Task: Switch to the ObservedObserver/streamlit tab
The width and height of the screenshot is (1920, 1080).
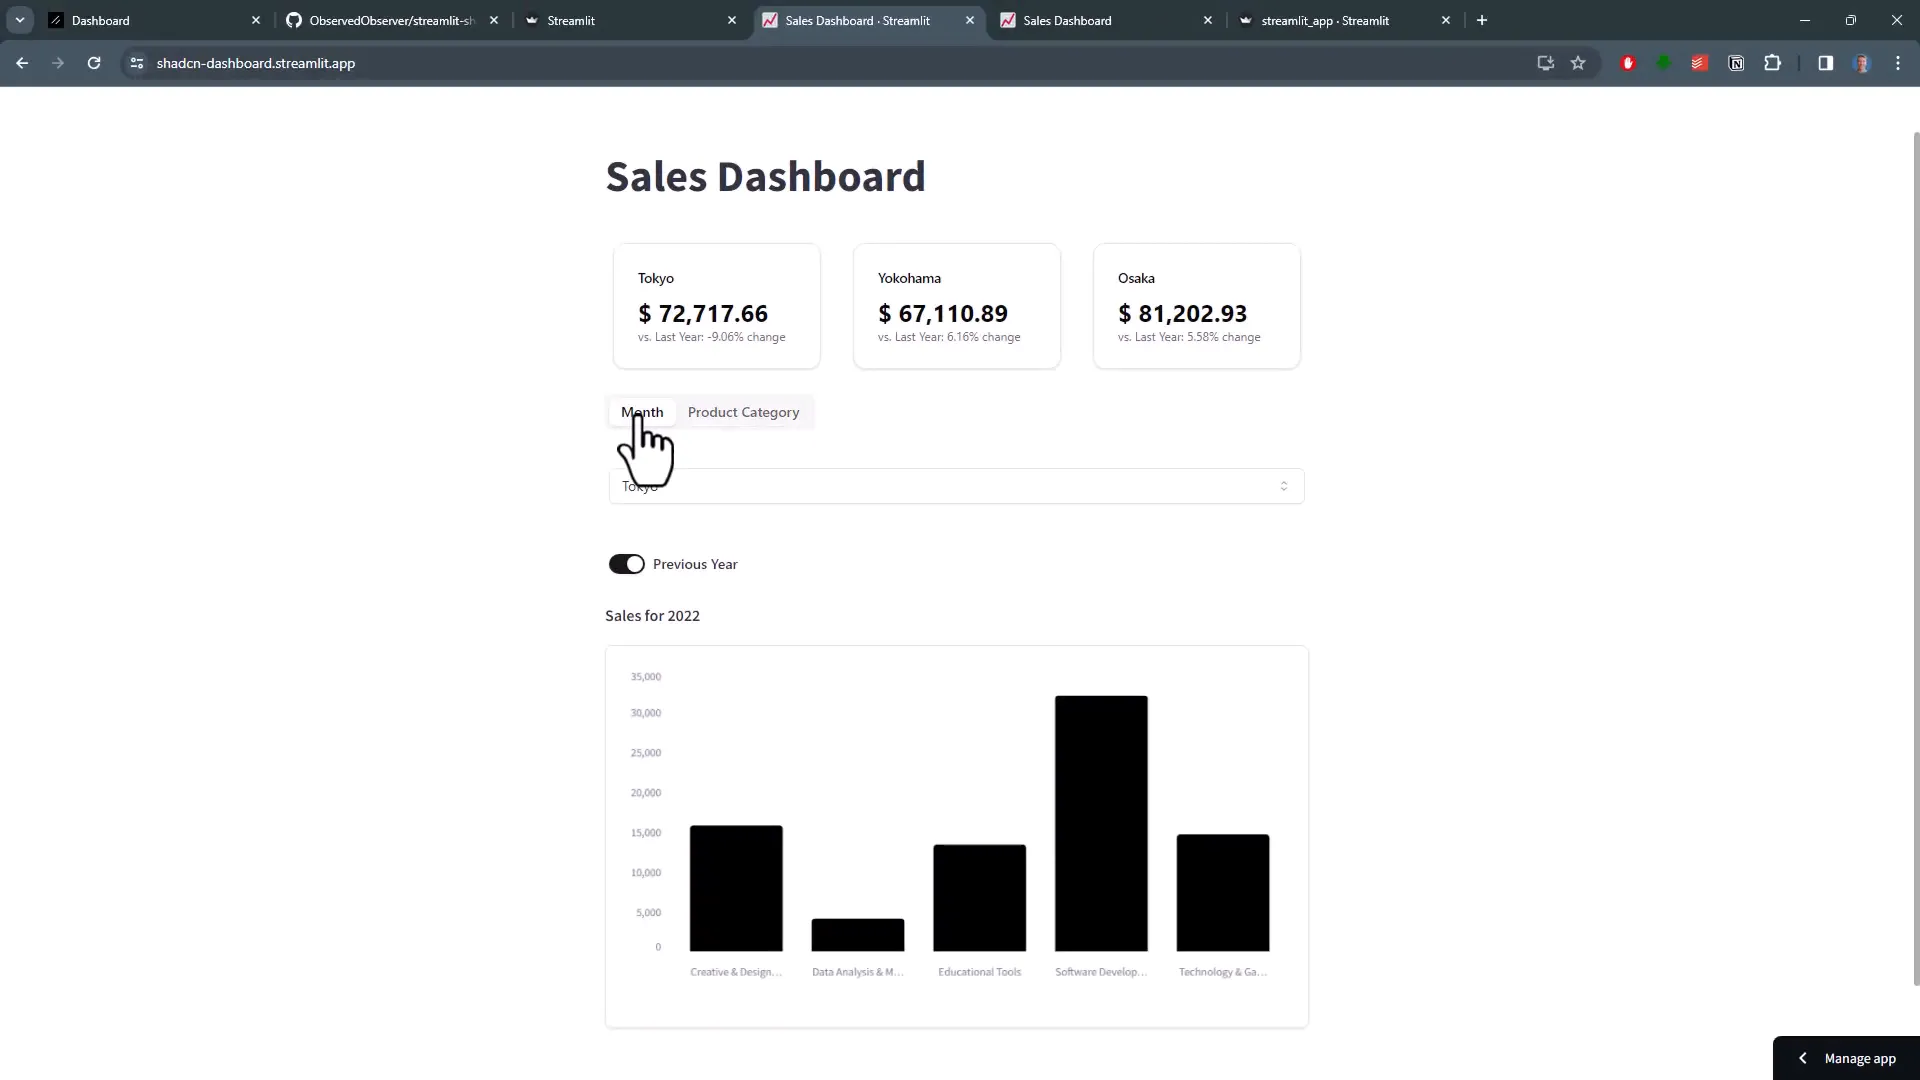Action: point(380,20)
